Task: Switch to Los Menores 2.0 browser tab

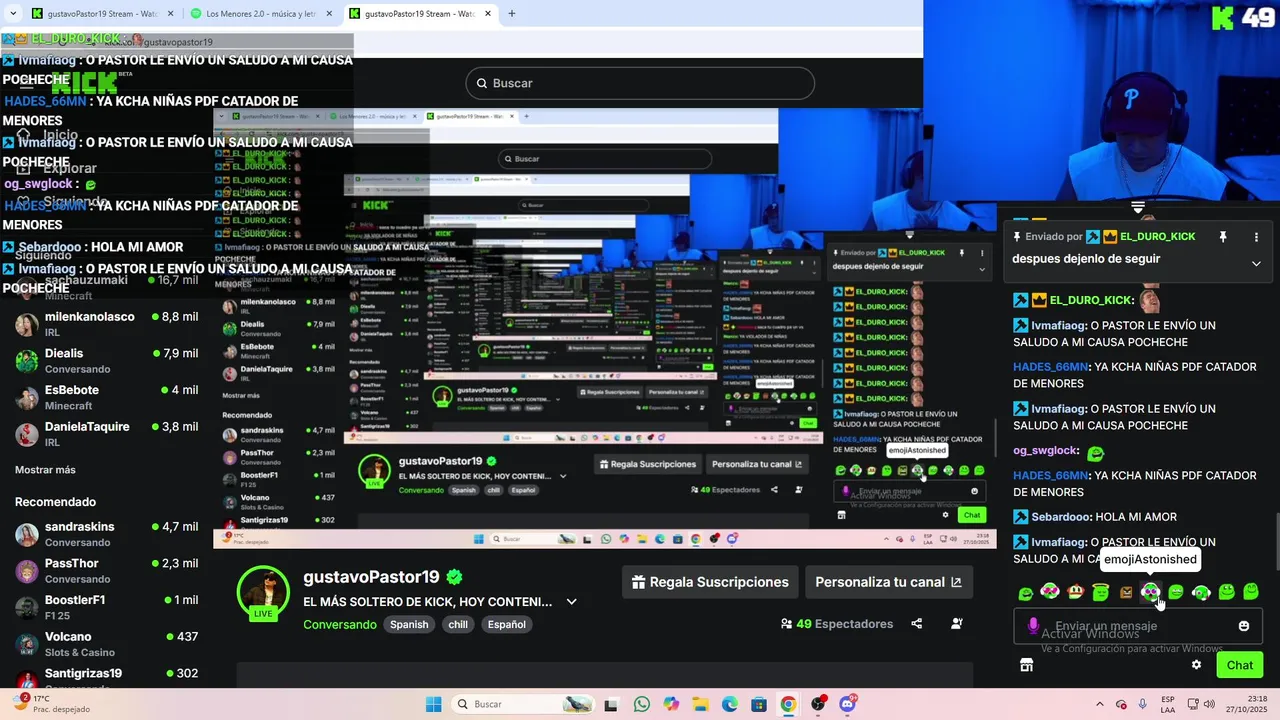Action: click(x=263, y=14)
